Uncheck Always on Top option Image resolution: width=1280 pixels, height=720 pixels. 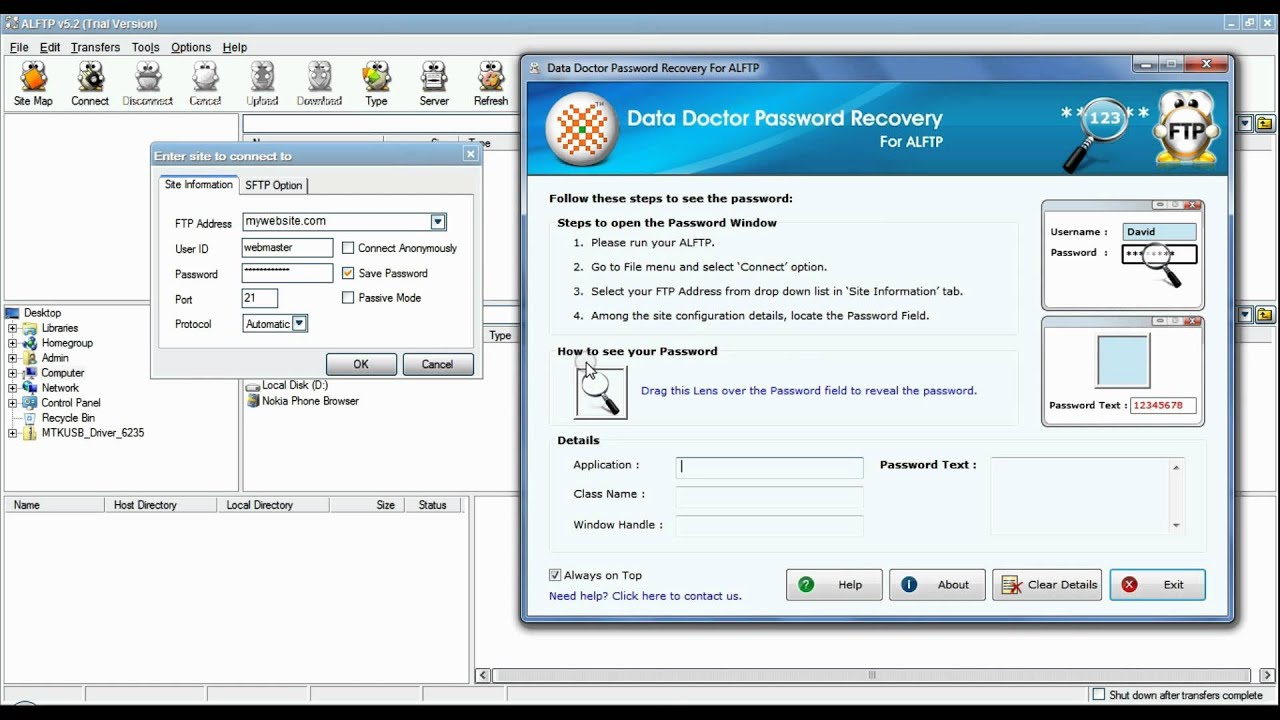[555, 575]
